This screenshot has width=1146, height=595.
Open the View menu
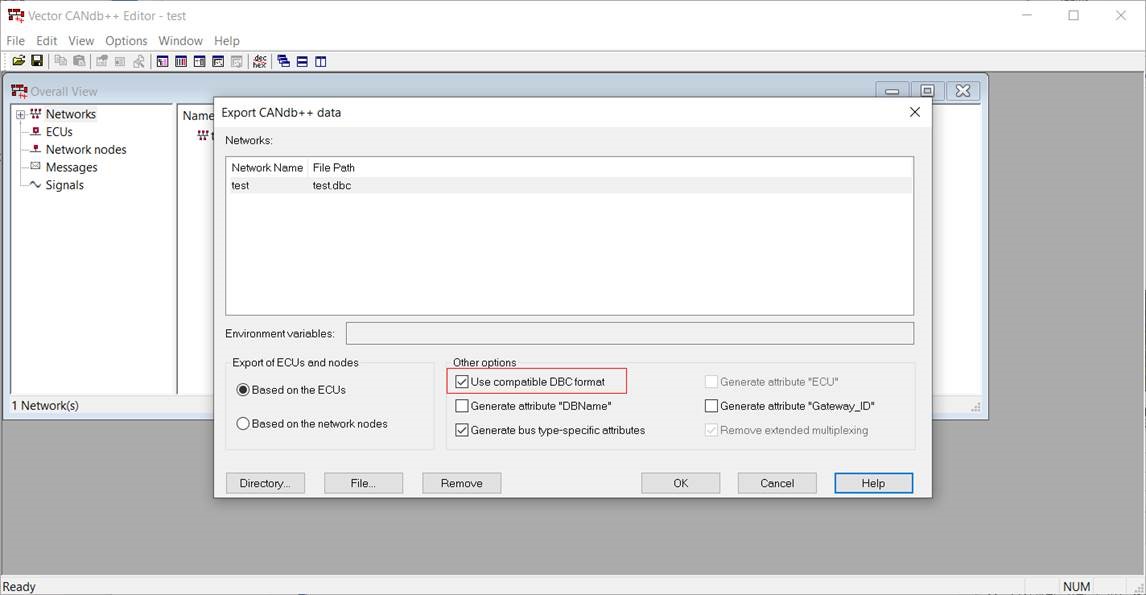tap(81, 41)
